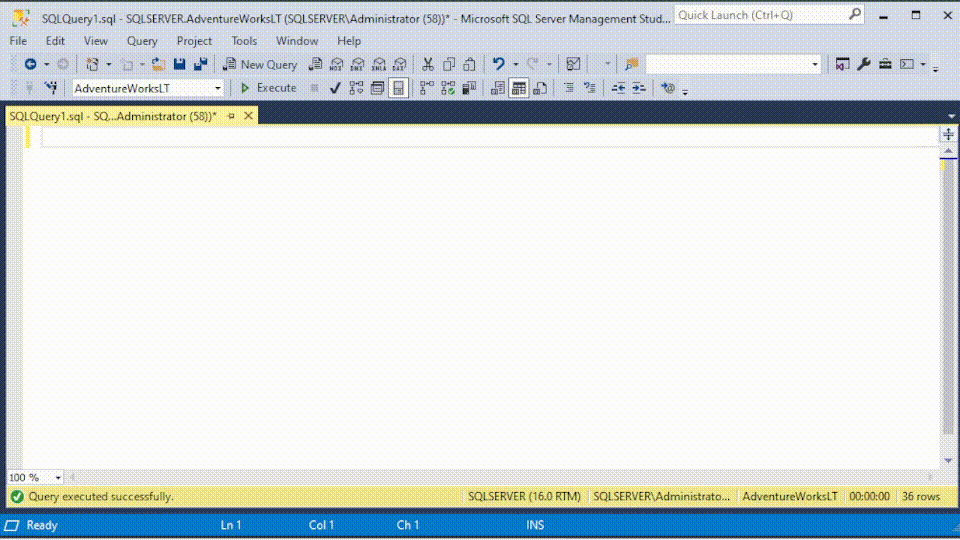The image size is (960, 540).
Task: Open the Tools menu
Action: click(x=244, y=41)
